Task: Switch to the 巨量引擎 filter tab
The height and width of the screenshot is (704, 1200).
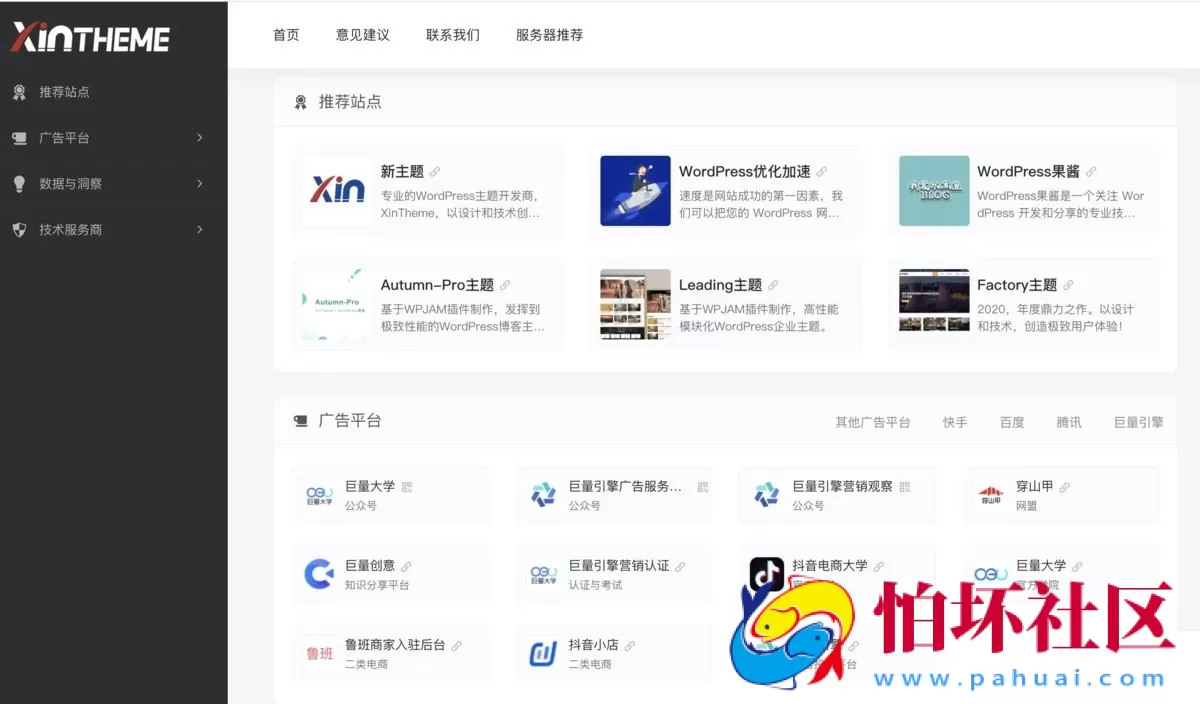Action: [x=1138, y=422]
